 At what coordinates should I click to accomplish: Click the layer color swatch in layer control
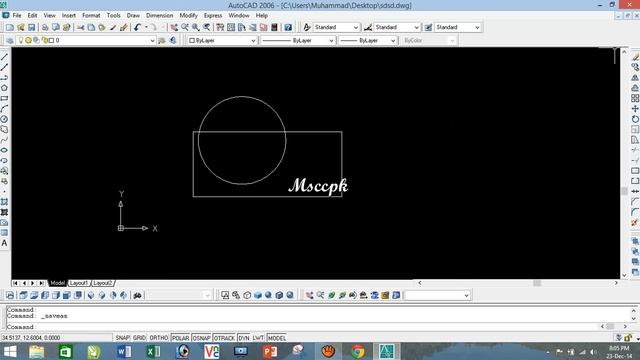point(51,40)
